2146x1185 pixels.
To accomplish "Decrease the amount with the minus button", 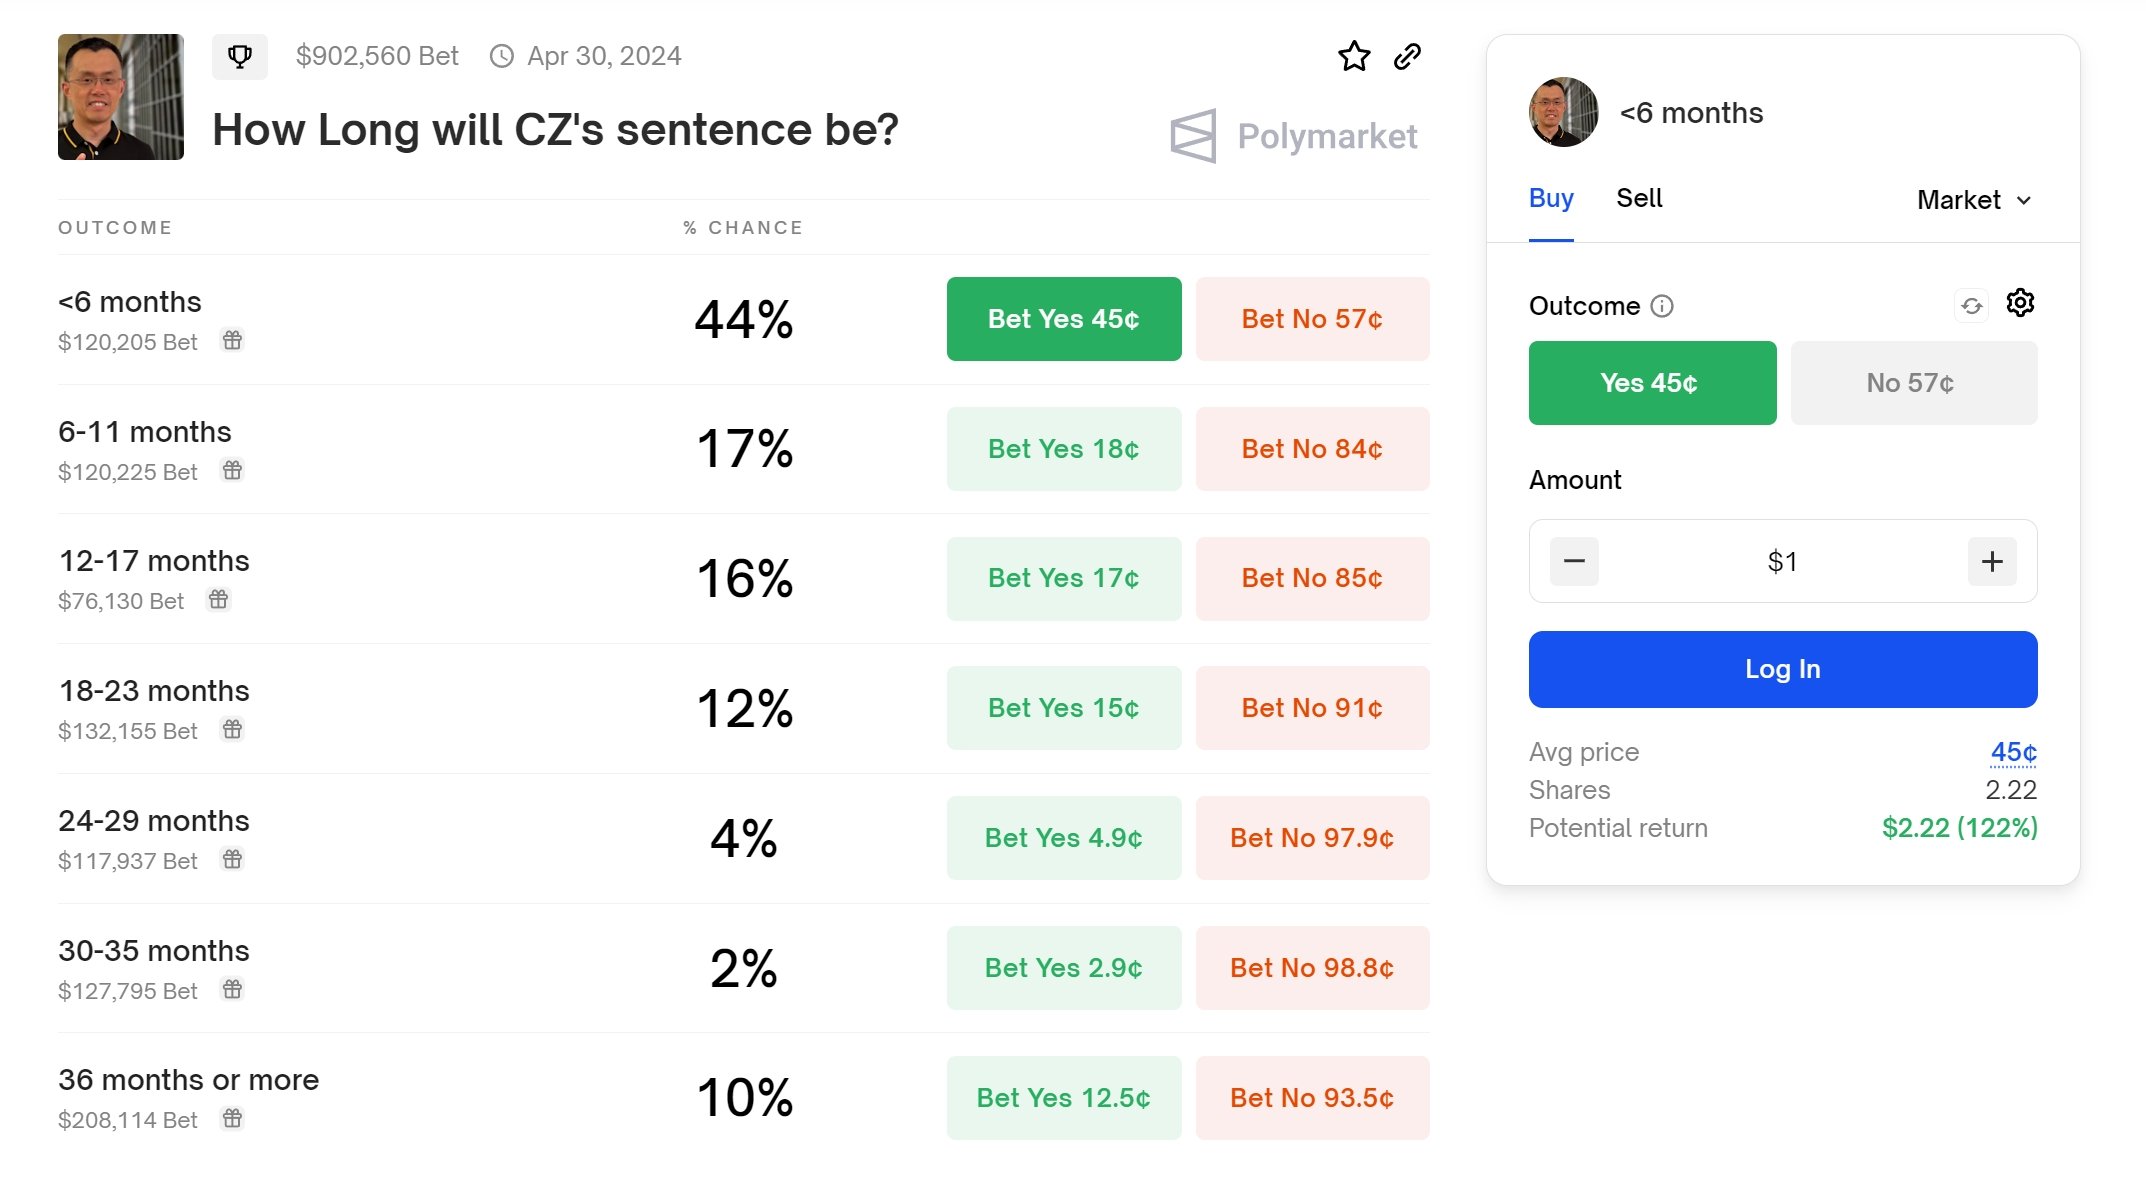I will click(1574, 561).
